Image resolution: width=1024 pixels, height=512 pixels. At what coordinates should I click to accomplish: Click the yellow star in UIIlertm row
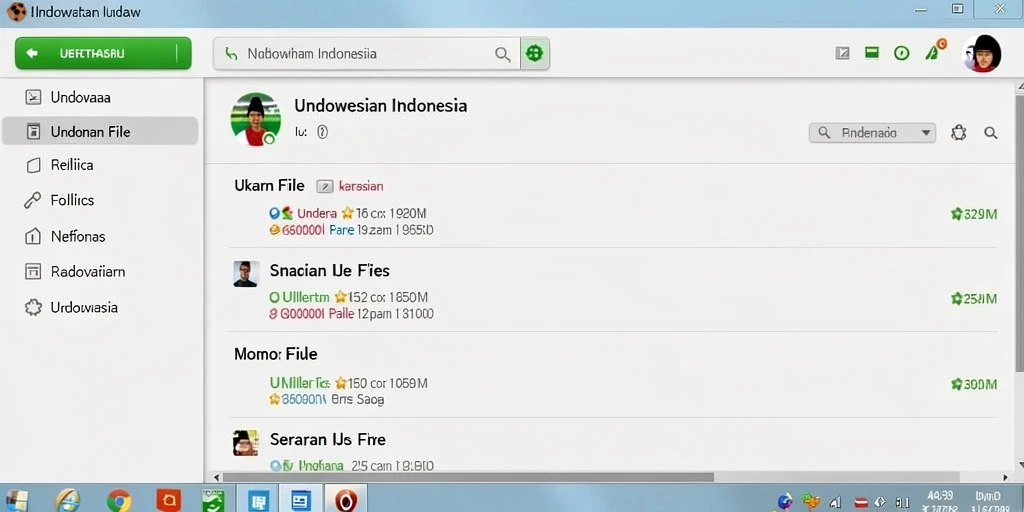pyautogui.click(x=340, y=297)
